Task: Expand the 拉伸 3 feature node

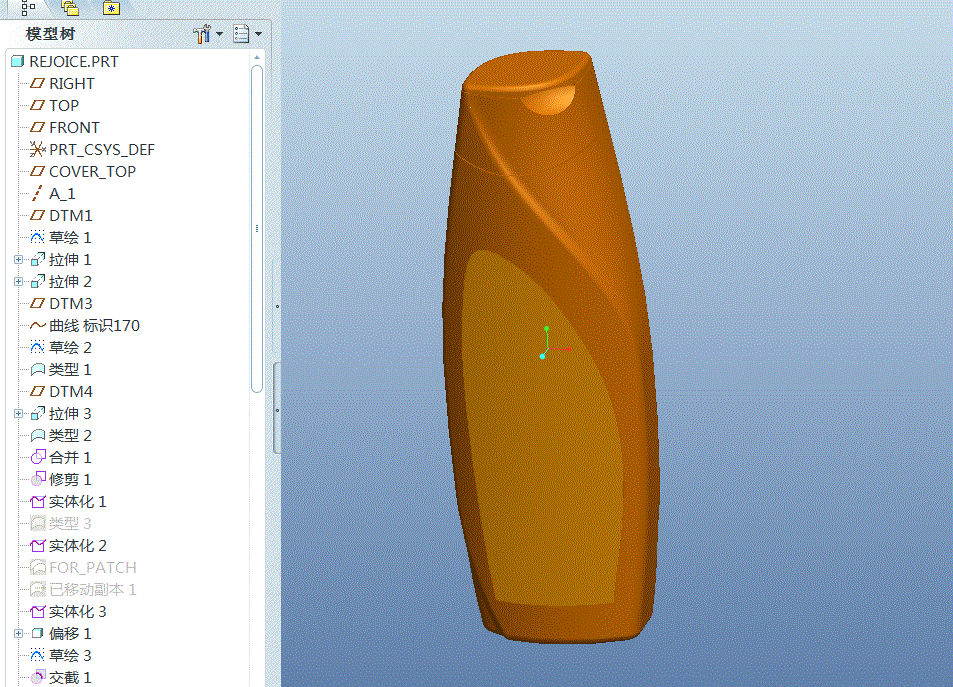Action: click(18, 413)
